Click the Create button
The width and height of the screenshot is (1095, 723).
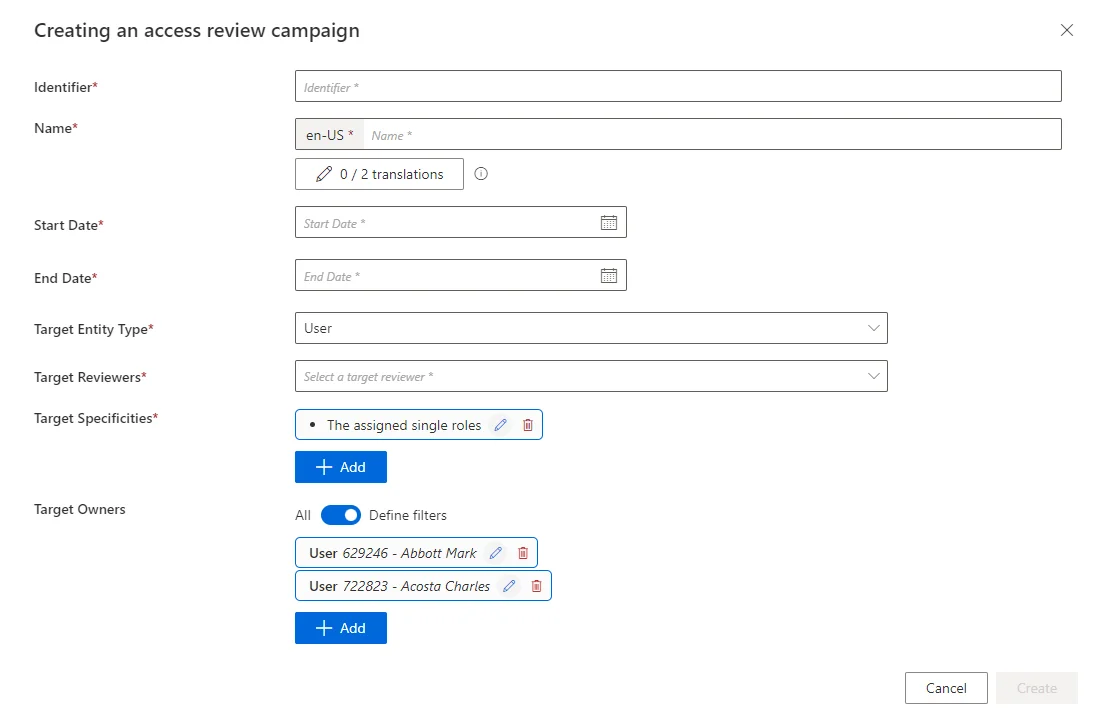(x=1037, y=688)
